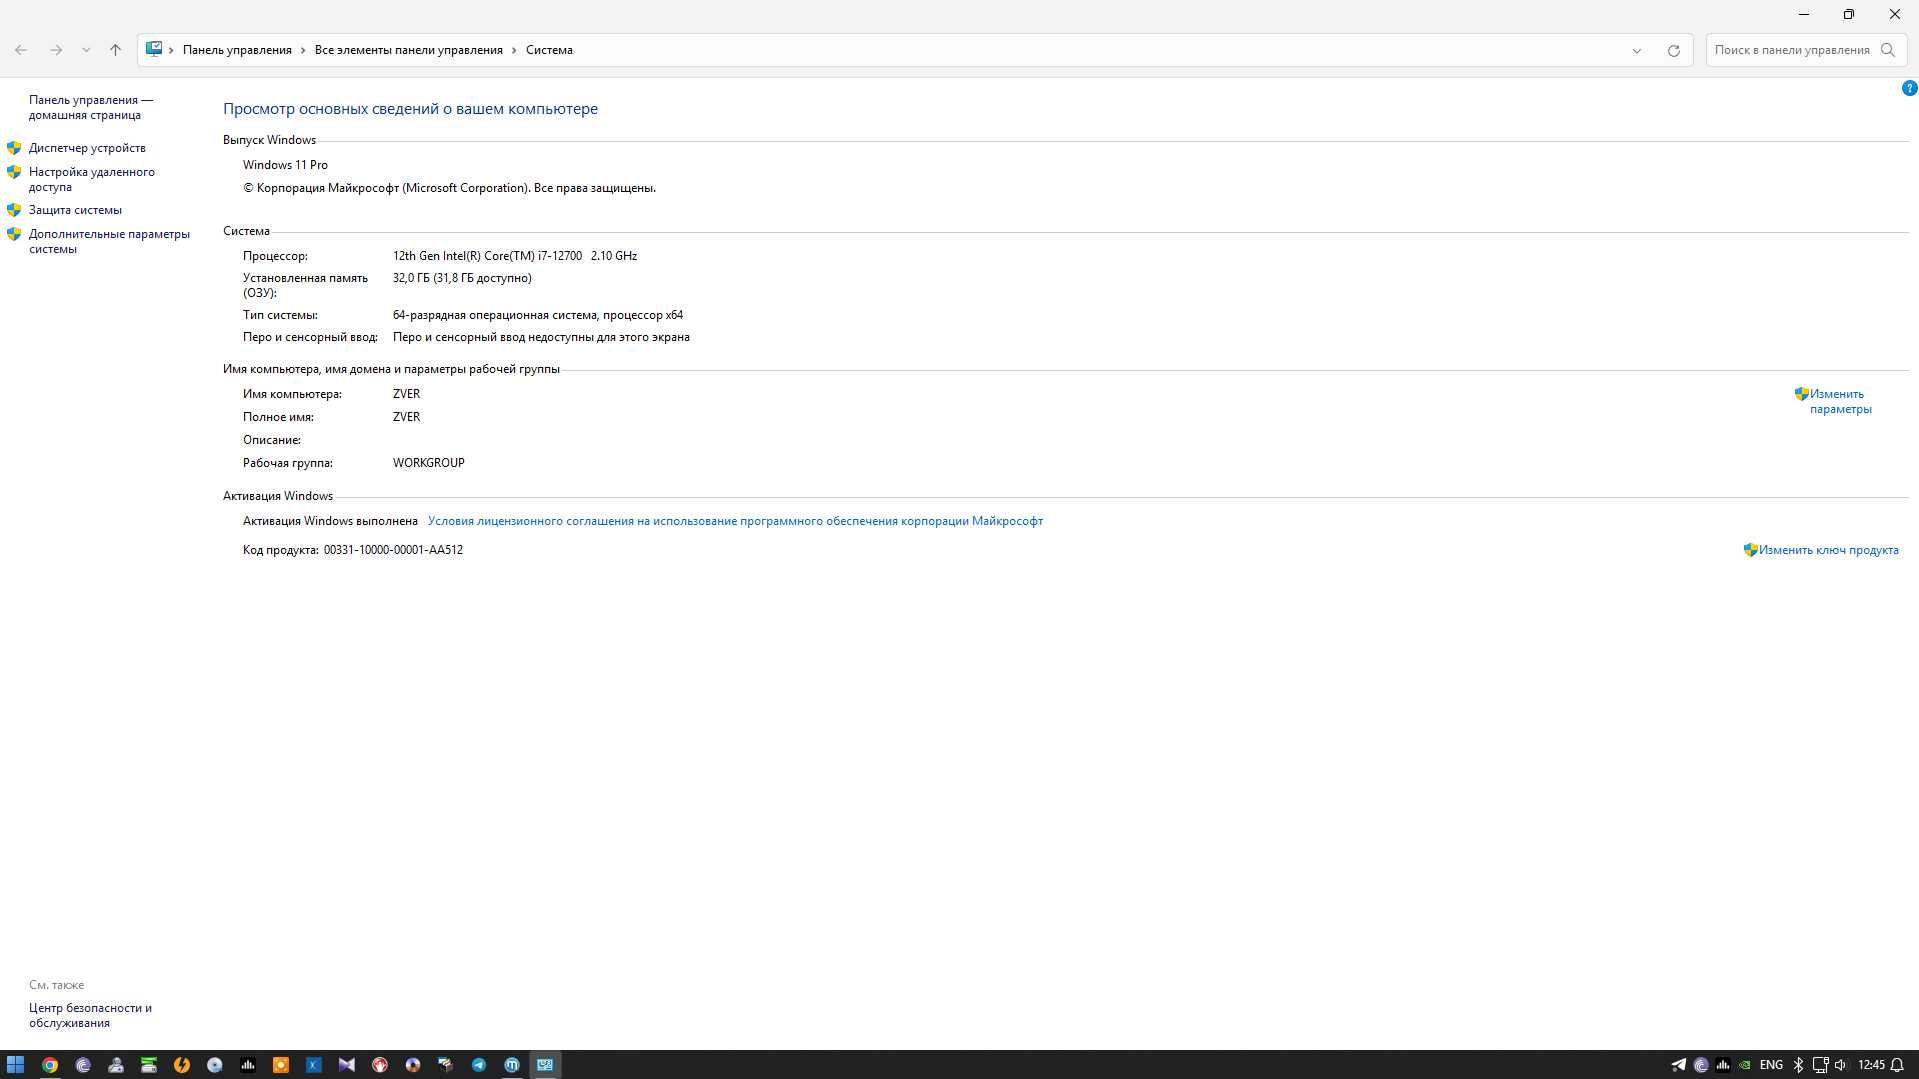1919x1079 pixels.
Task: Open Visual Studio from the taskbar
Action: (347, 1065)
